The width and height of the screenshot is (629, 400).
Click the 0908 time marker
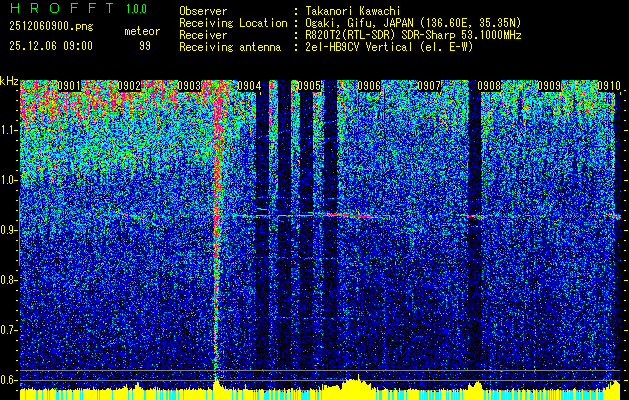click(489, 86)
